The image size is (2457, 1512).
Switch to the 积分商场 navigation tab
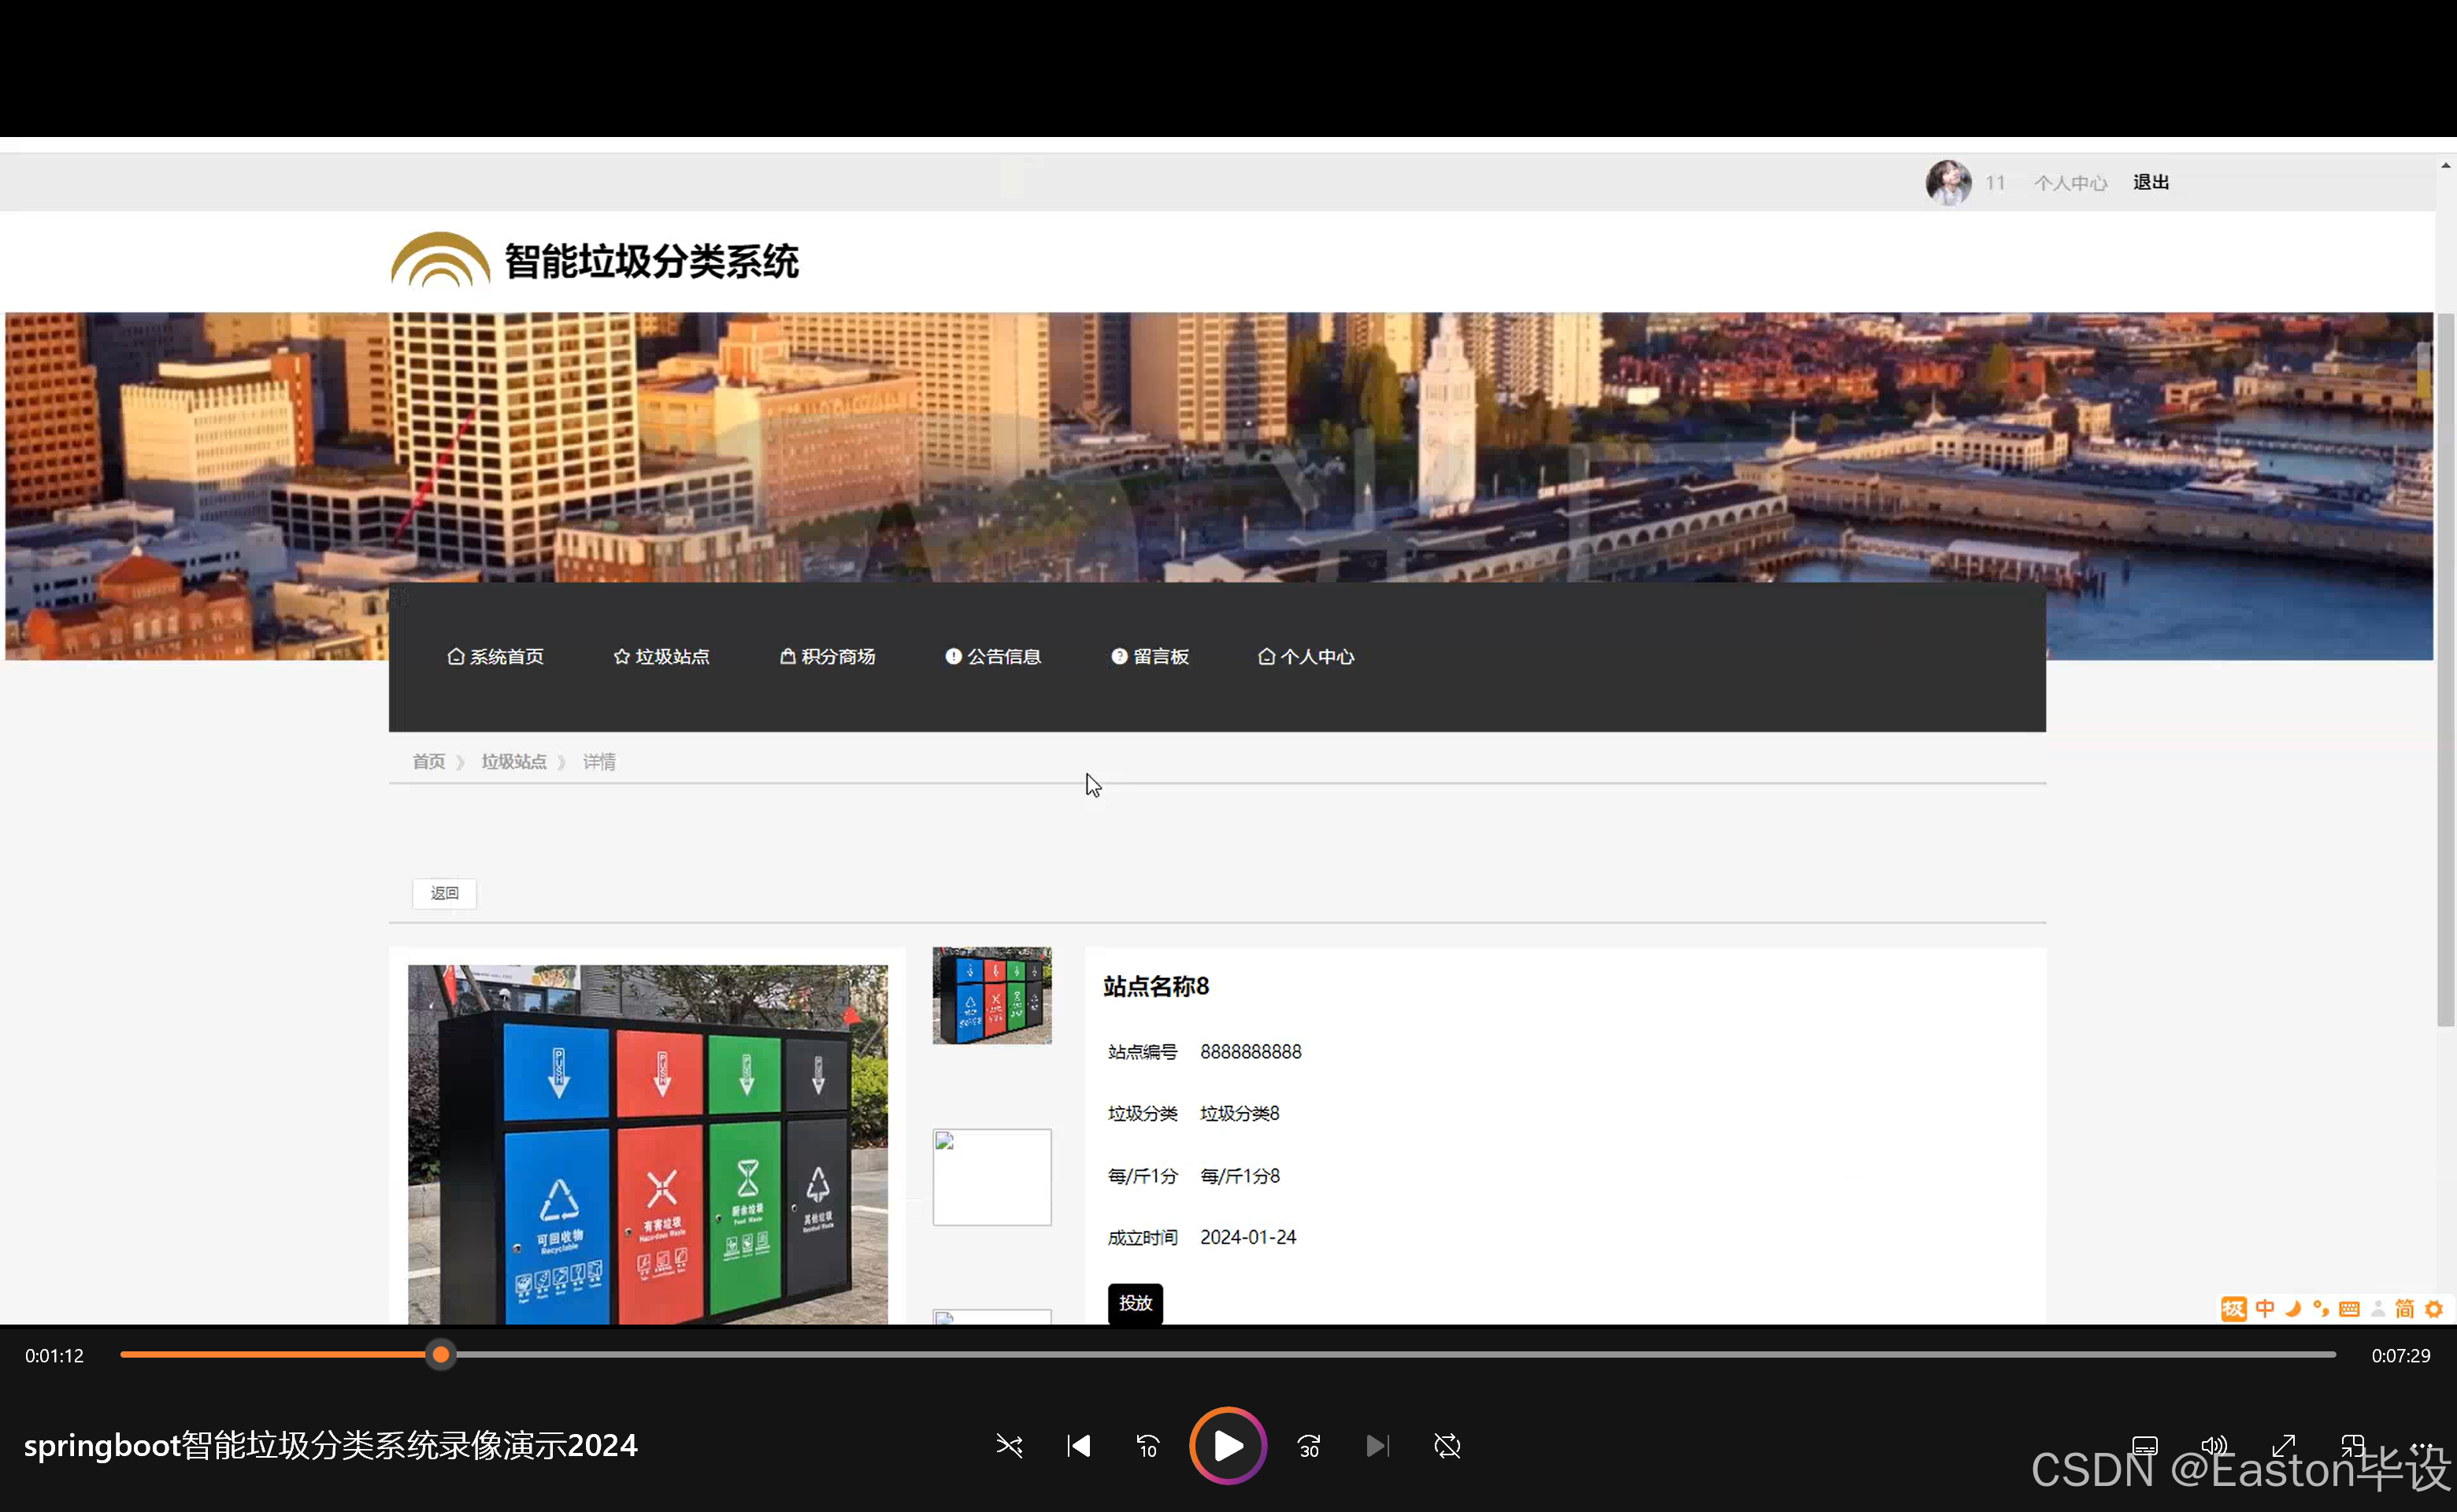pos(827,656)
